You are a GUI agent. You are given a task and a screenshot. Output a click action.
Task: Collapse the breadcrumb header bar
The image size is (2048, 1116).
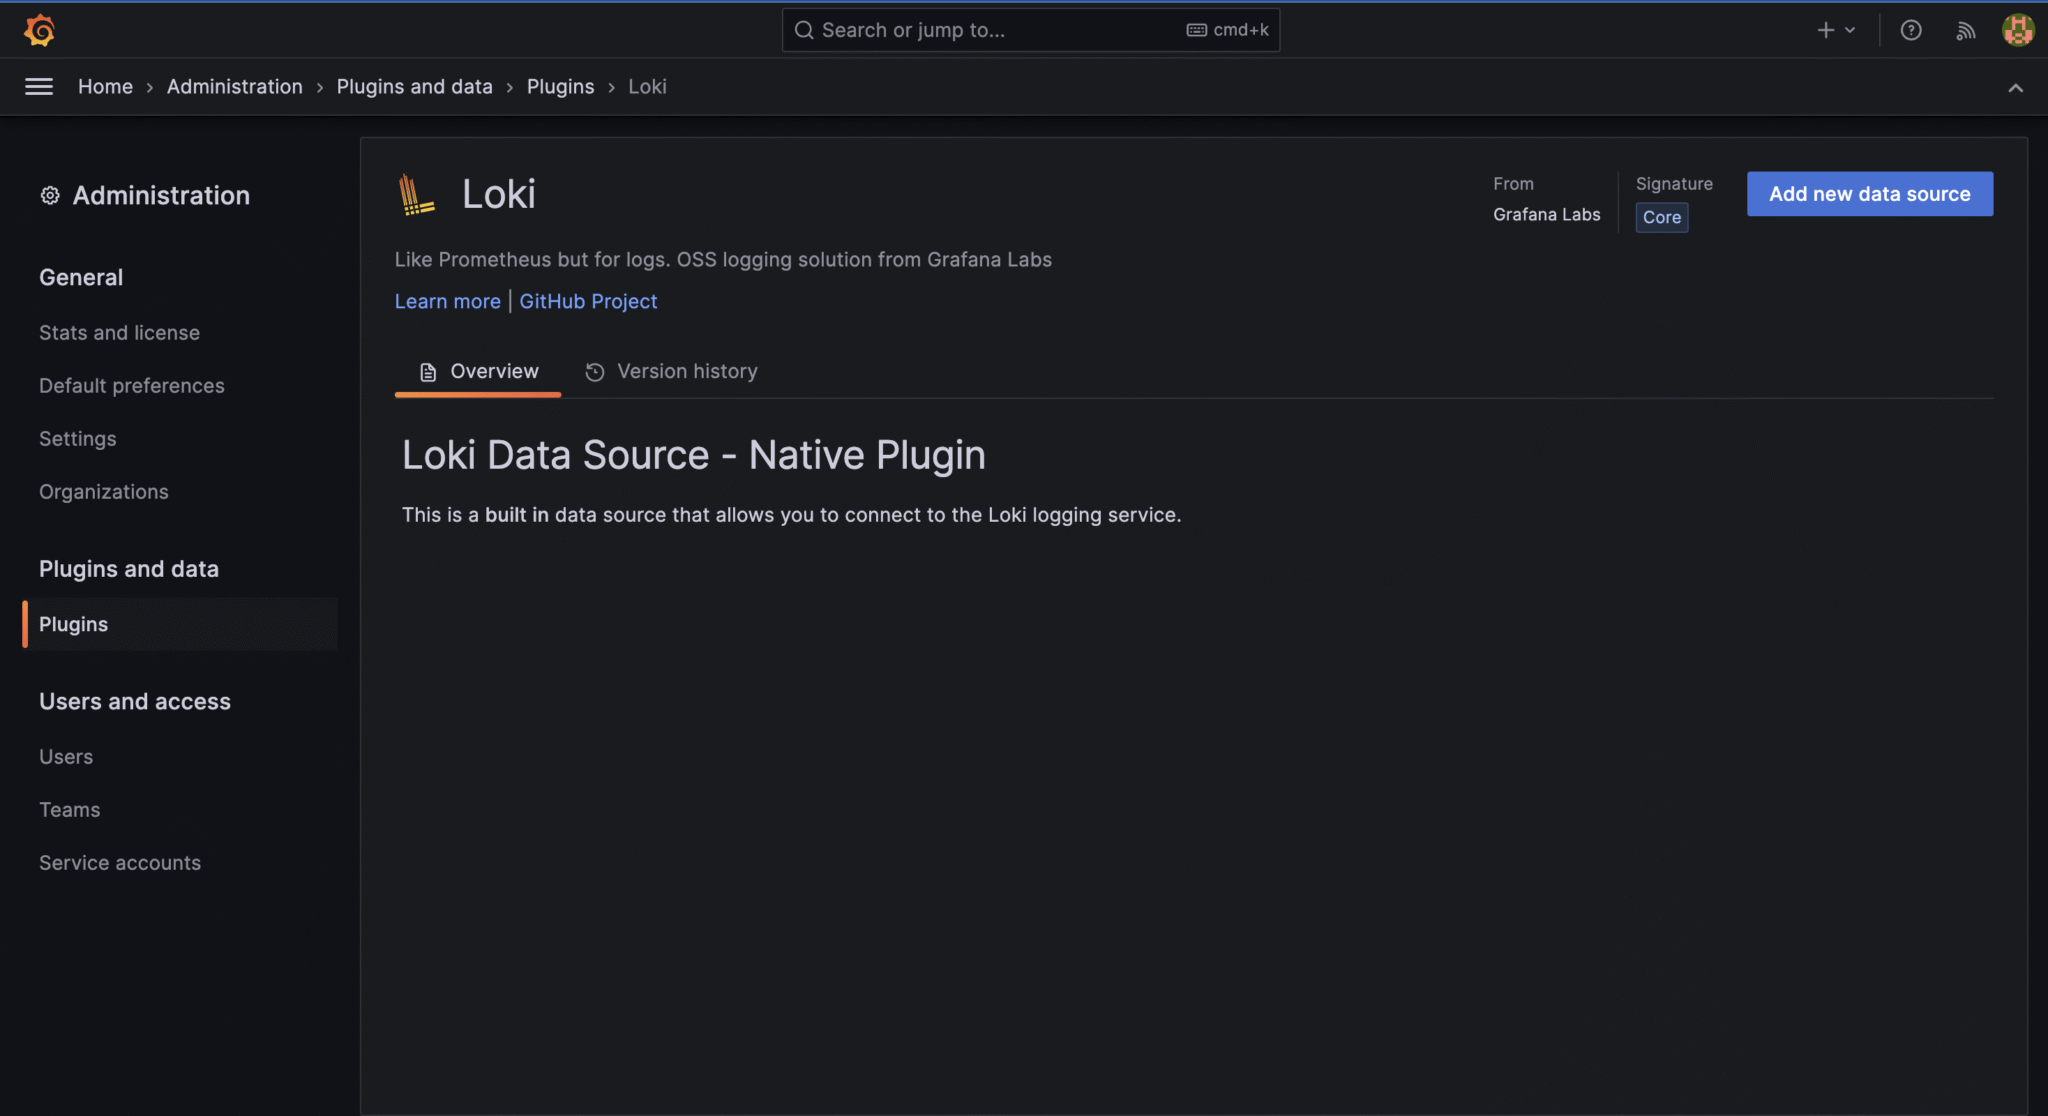(x=2016, y=87)
